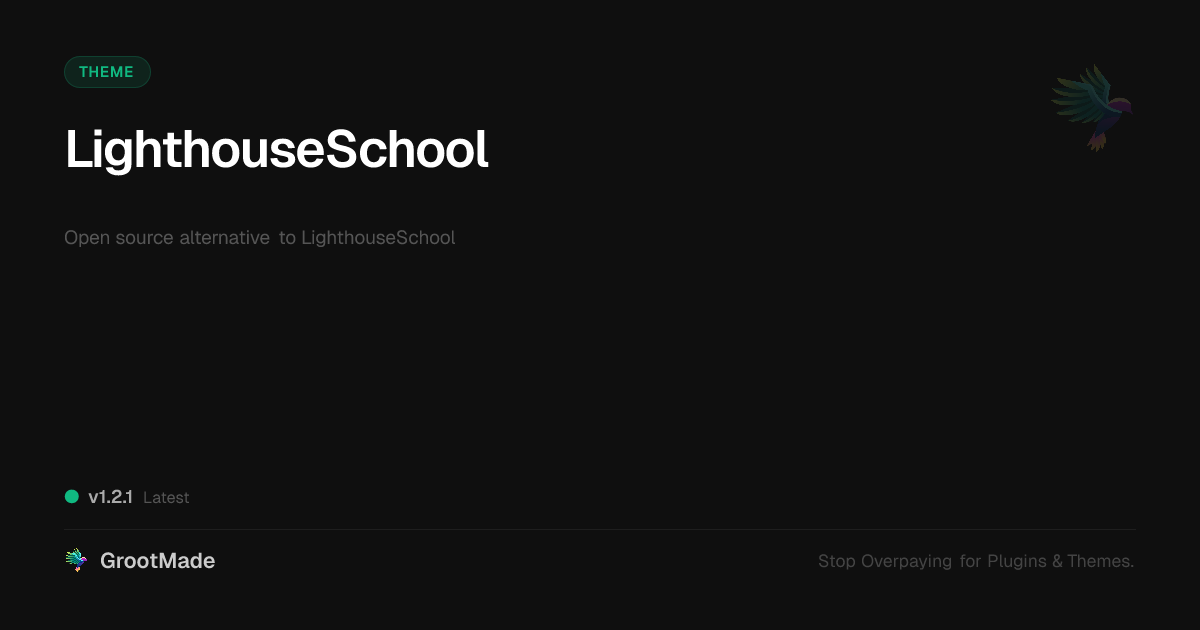Viewport: 1200px width, 630px height.
Task: Click the green THEME badge
Action: pos(107,72)
